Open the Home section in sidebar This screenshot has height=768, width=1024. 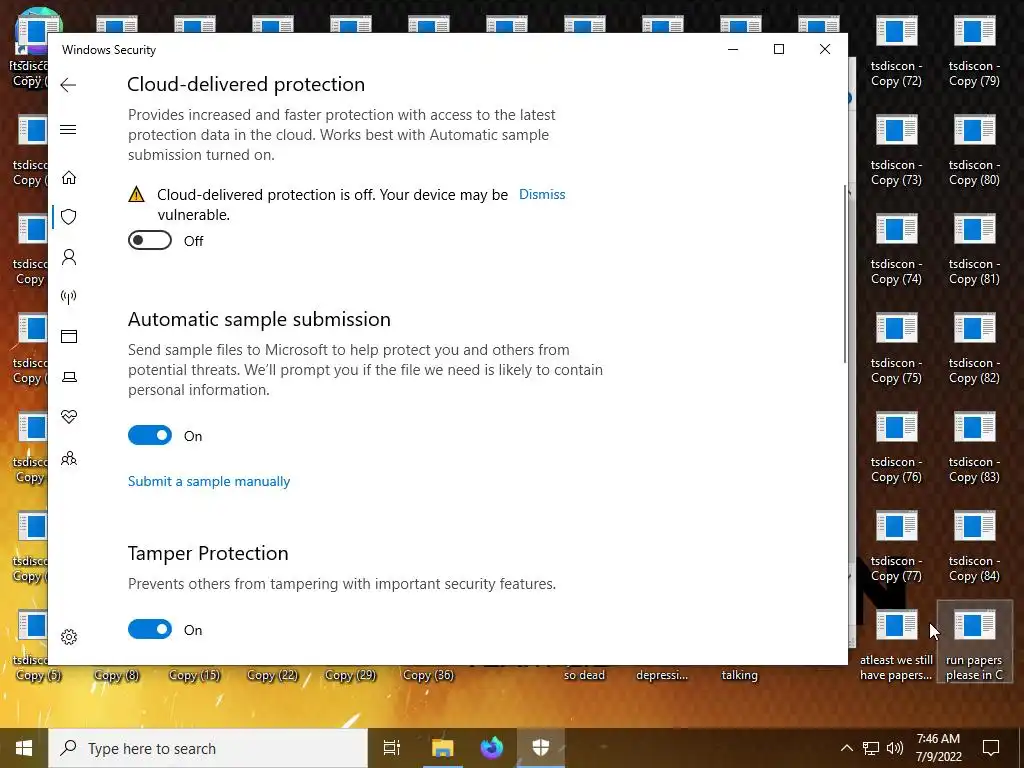coord(69,178)
